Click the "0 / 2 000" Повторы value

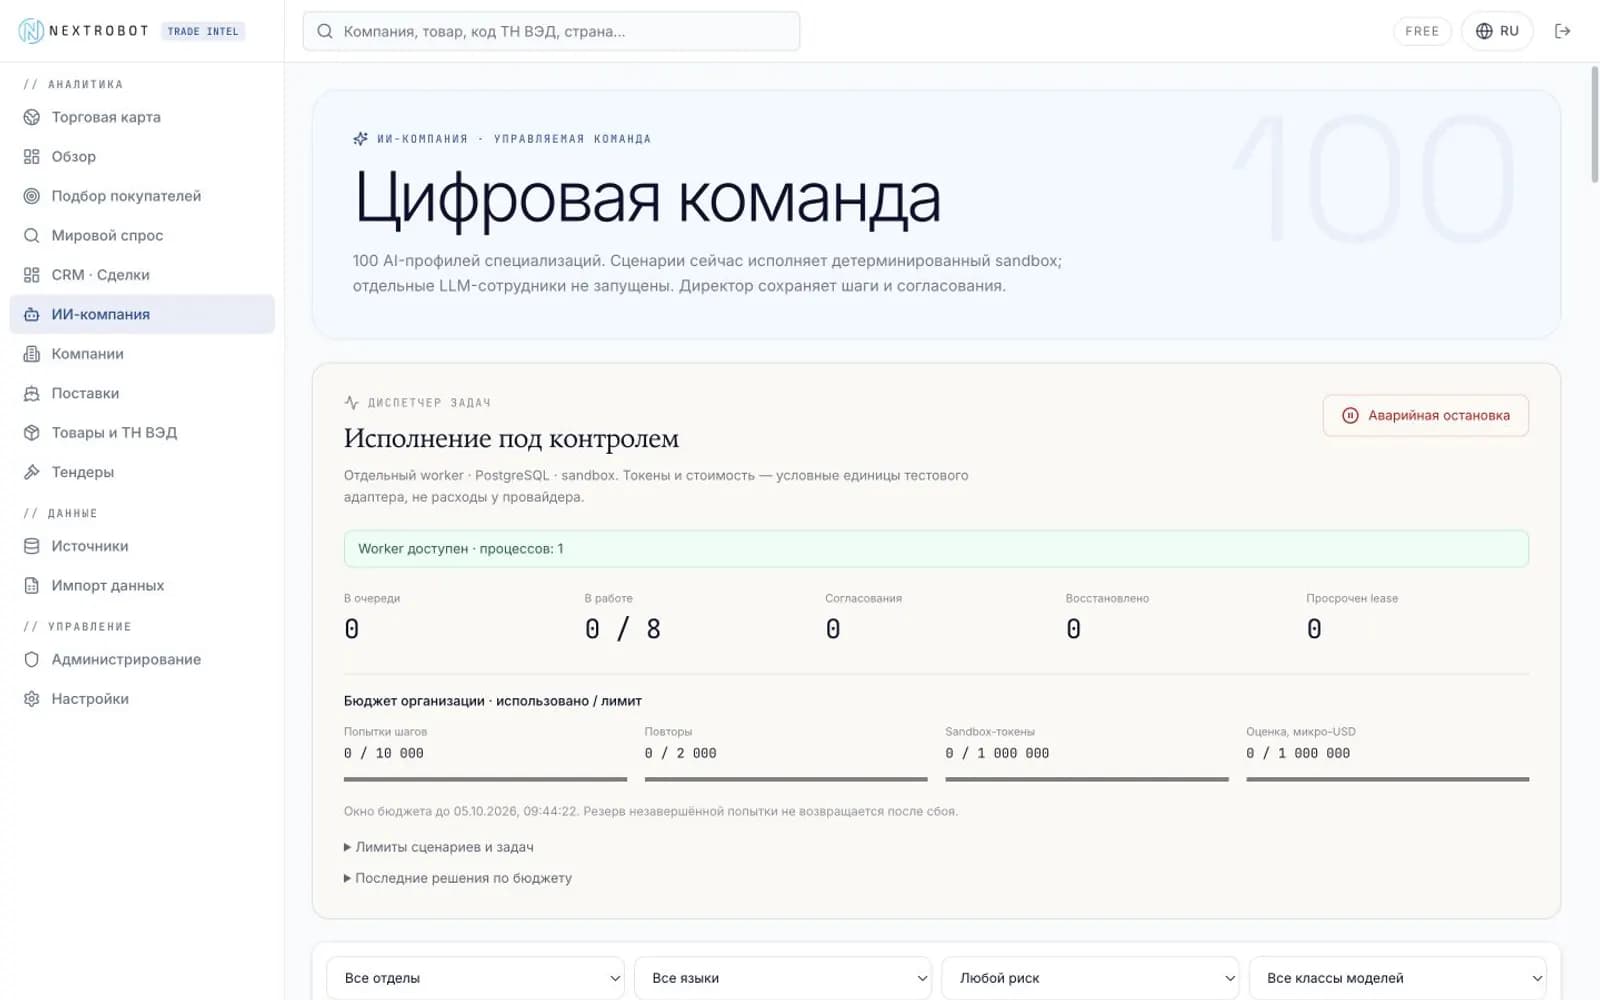[x=680, y=753]
